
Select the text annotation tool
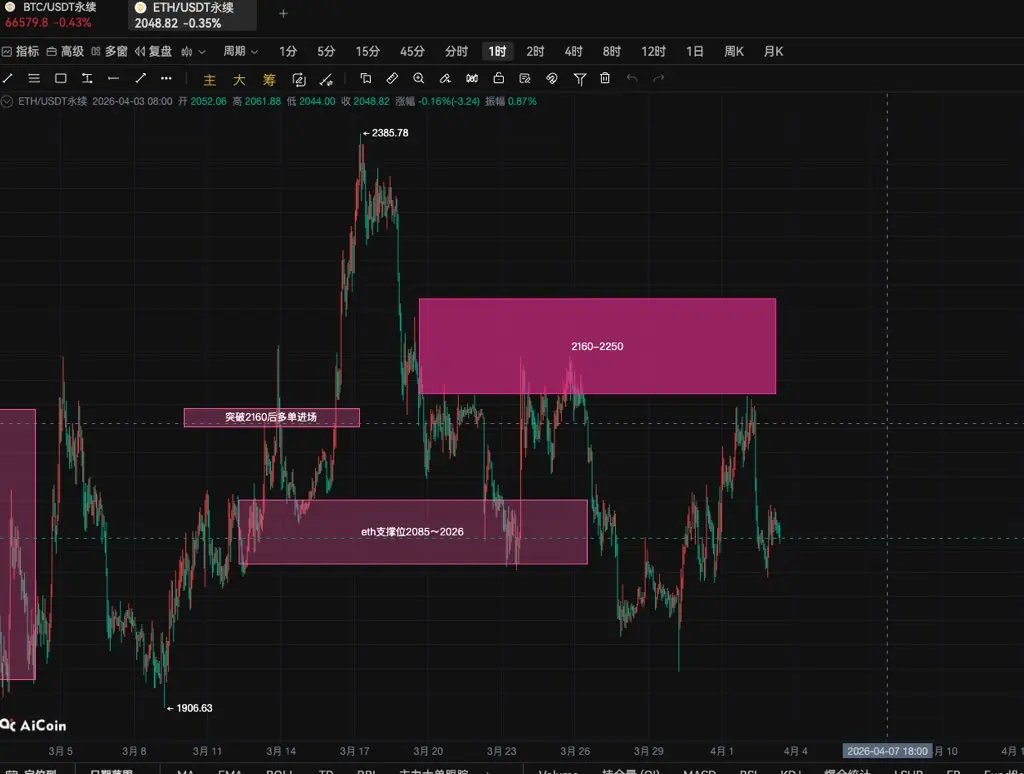click(87, 78)
